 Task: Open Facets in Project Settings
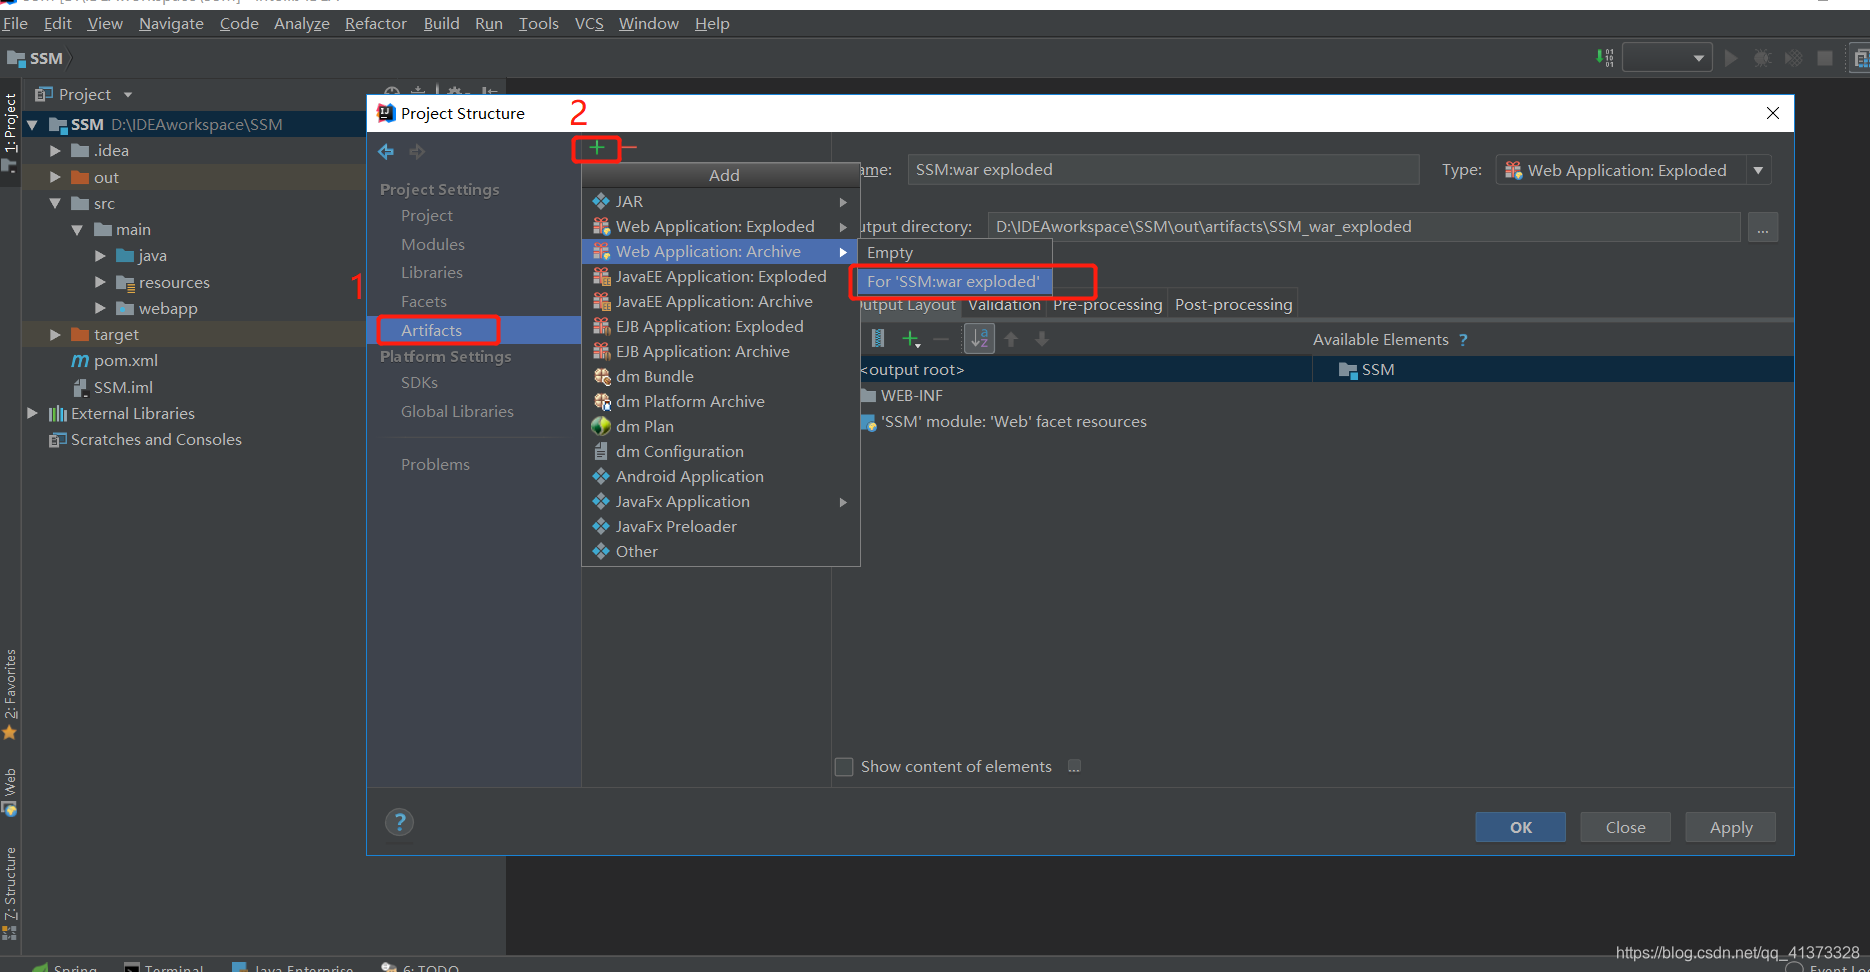click(x=423, y=301)
